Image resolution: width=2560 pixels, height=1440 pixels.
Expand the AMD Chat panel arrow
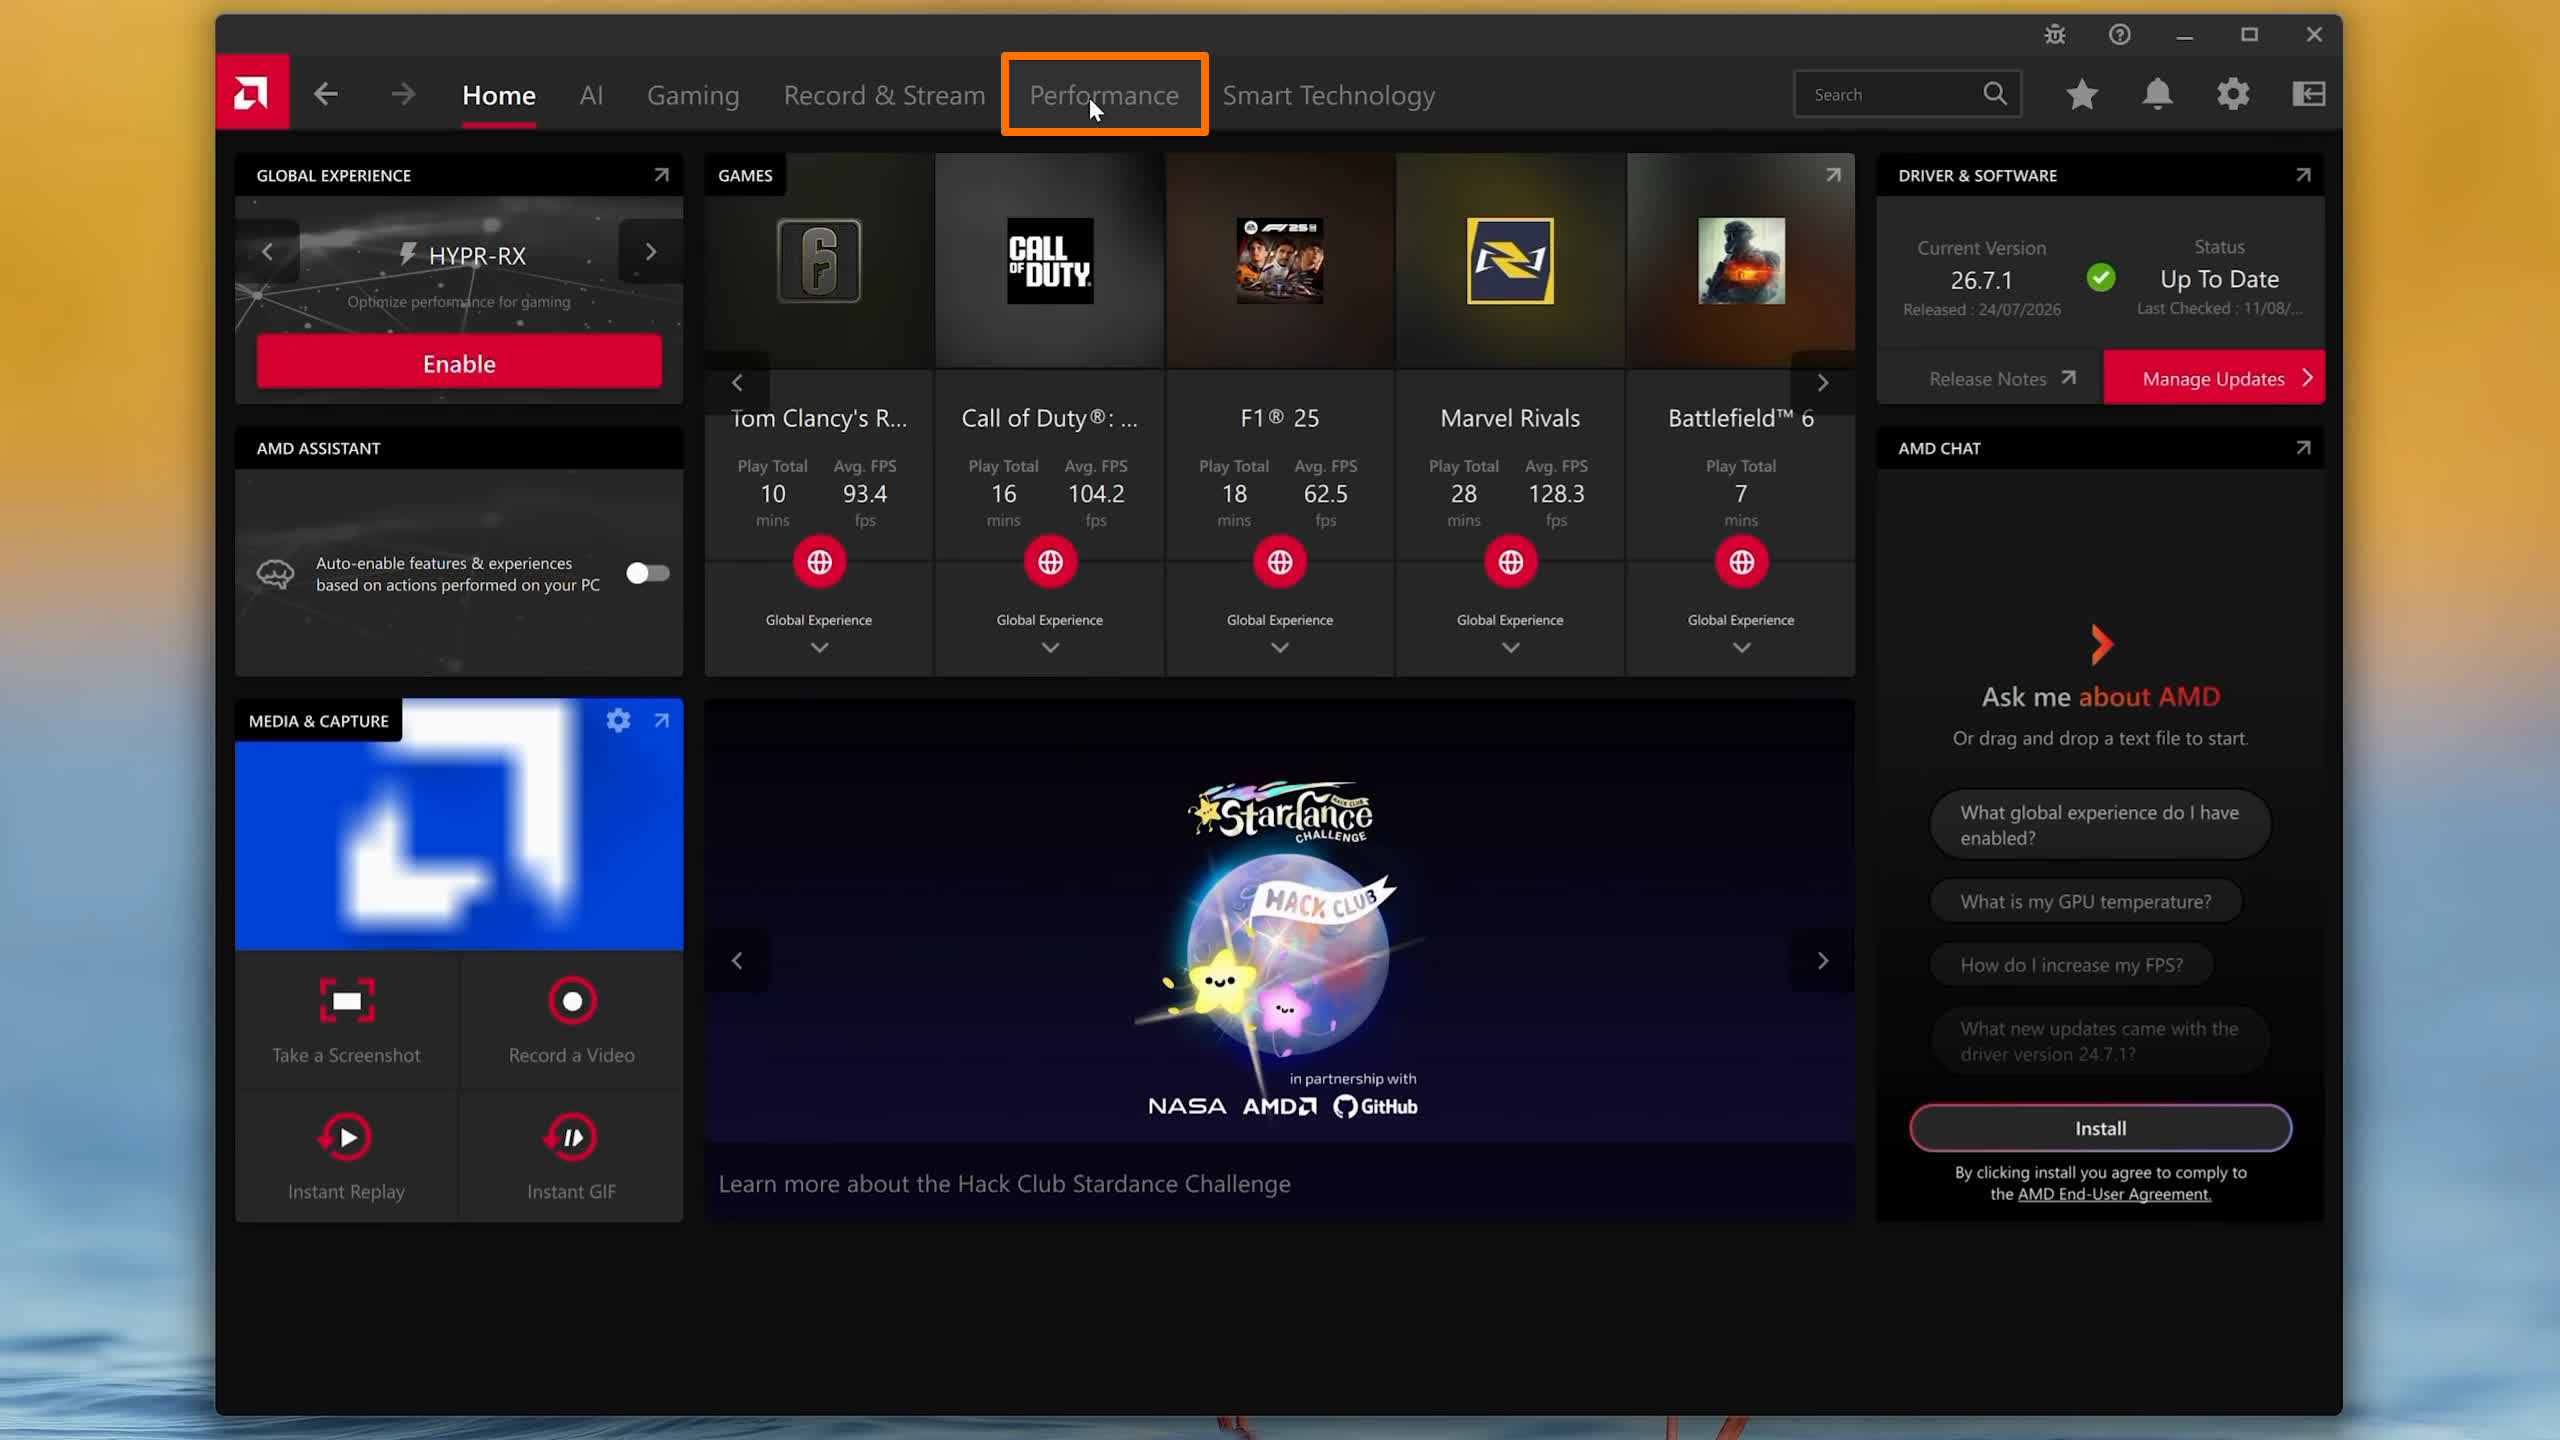pos(2303,448)
